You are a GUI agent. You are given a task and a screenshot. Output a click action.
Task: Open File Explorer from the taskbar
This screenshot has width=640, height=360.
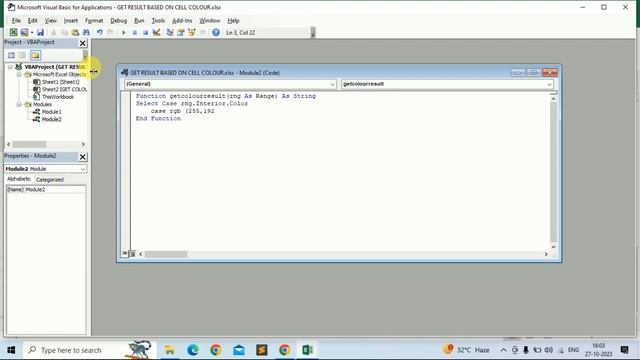point(169,350)
